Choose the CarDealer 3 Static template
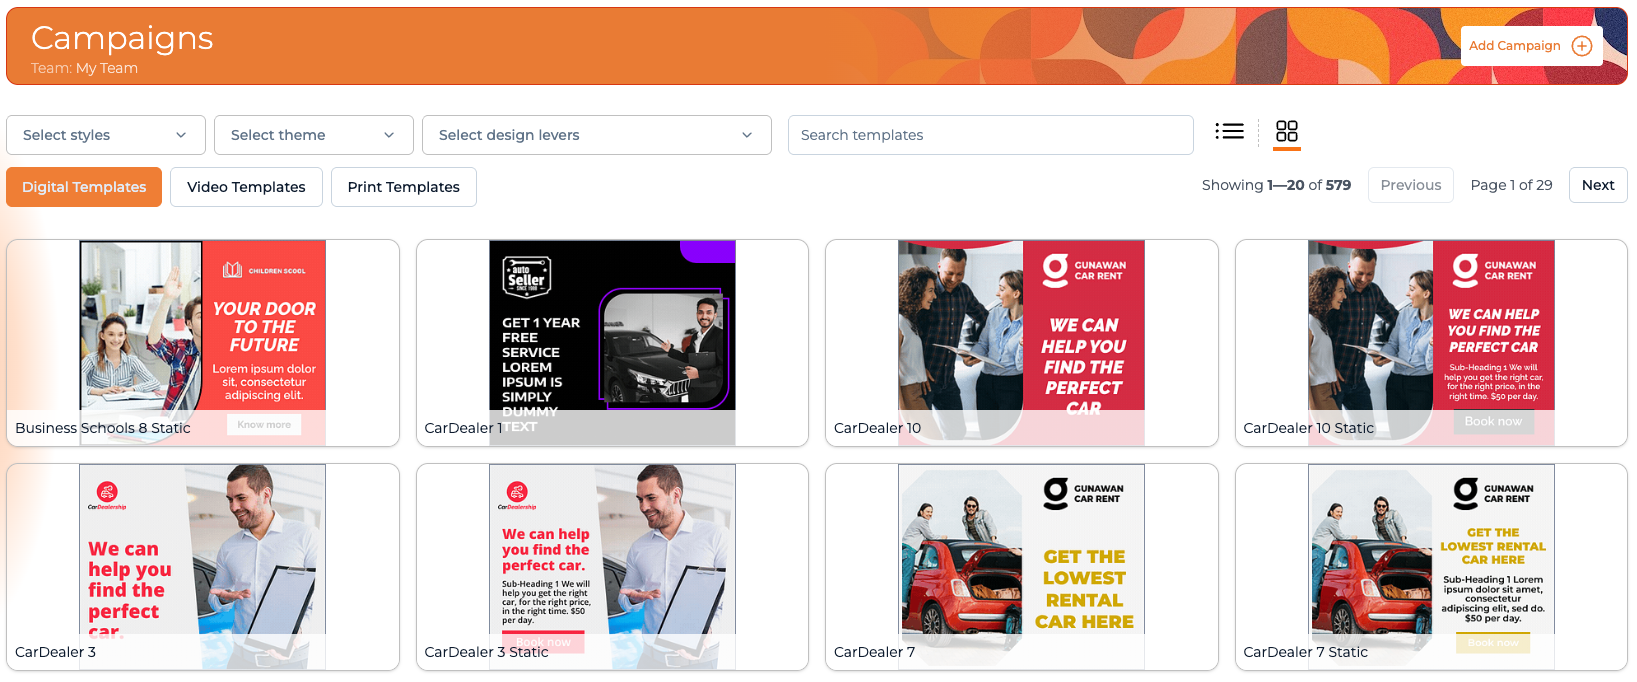The image size is (1637, 682). point(612,567)
